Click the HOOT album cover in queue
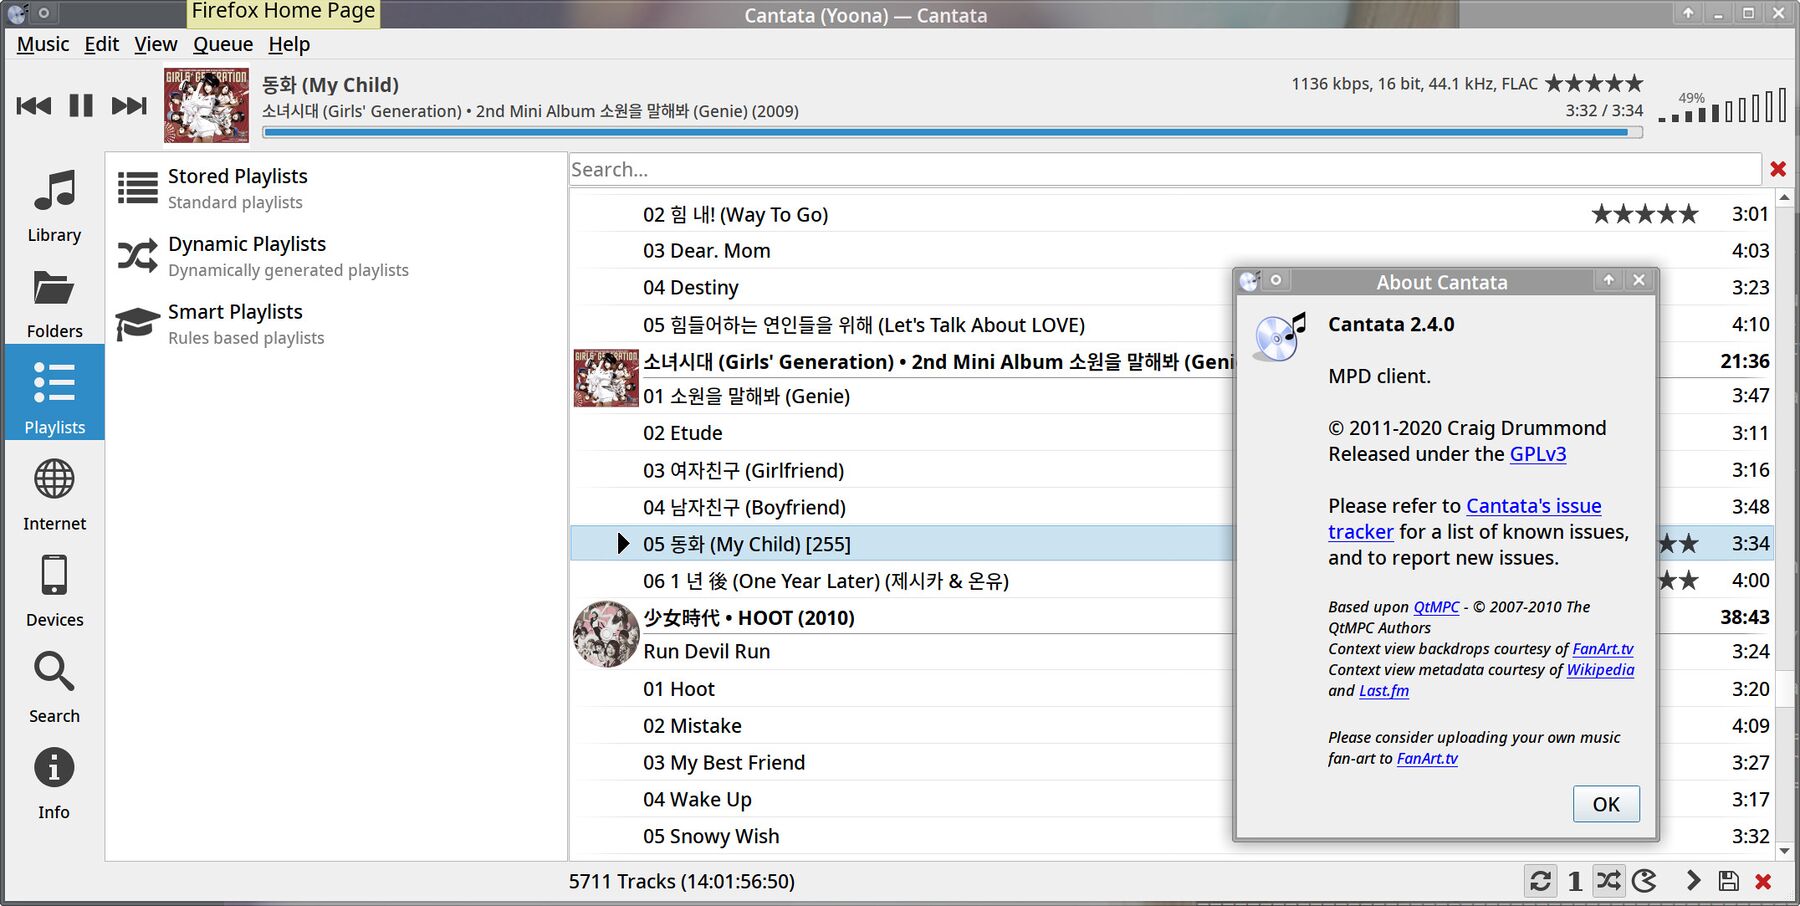 (605, 634)
